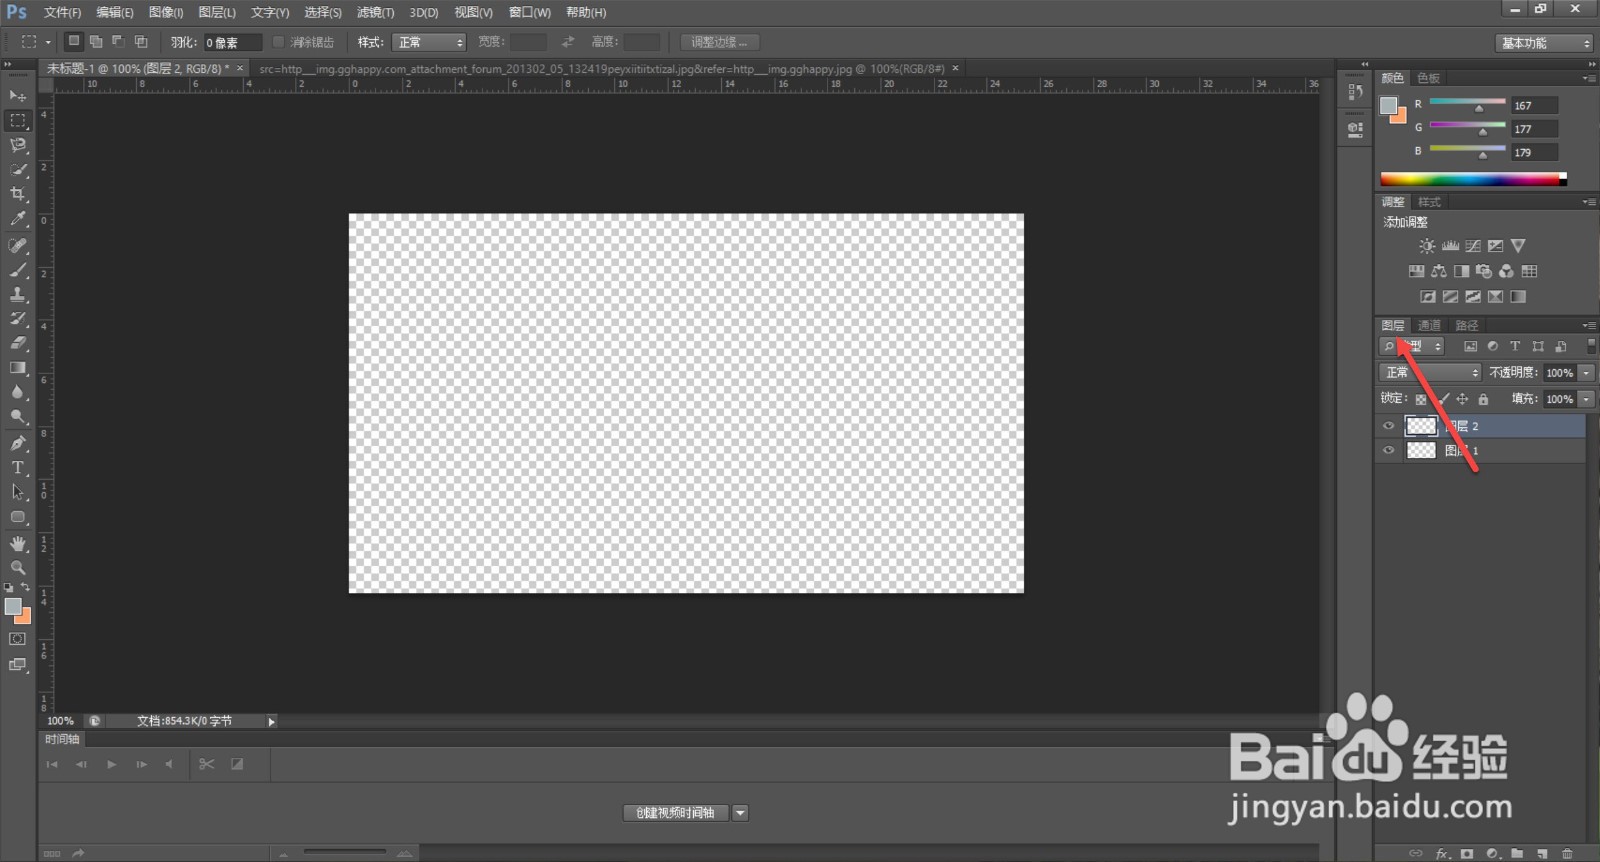Viewport: 1600px width, 862px height.
Task: Open the Layers panel flyout menu
Action: point(1589,325)
